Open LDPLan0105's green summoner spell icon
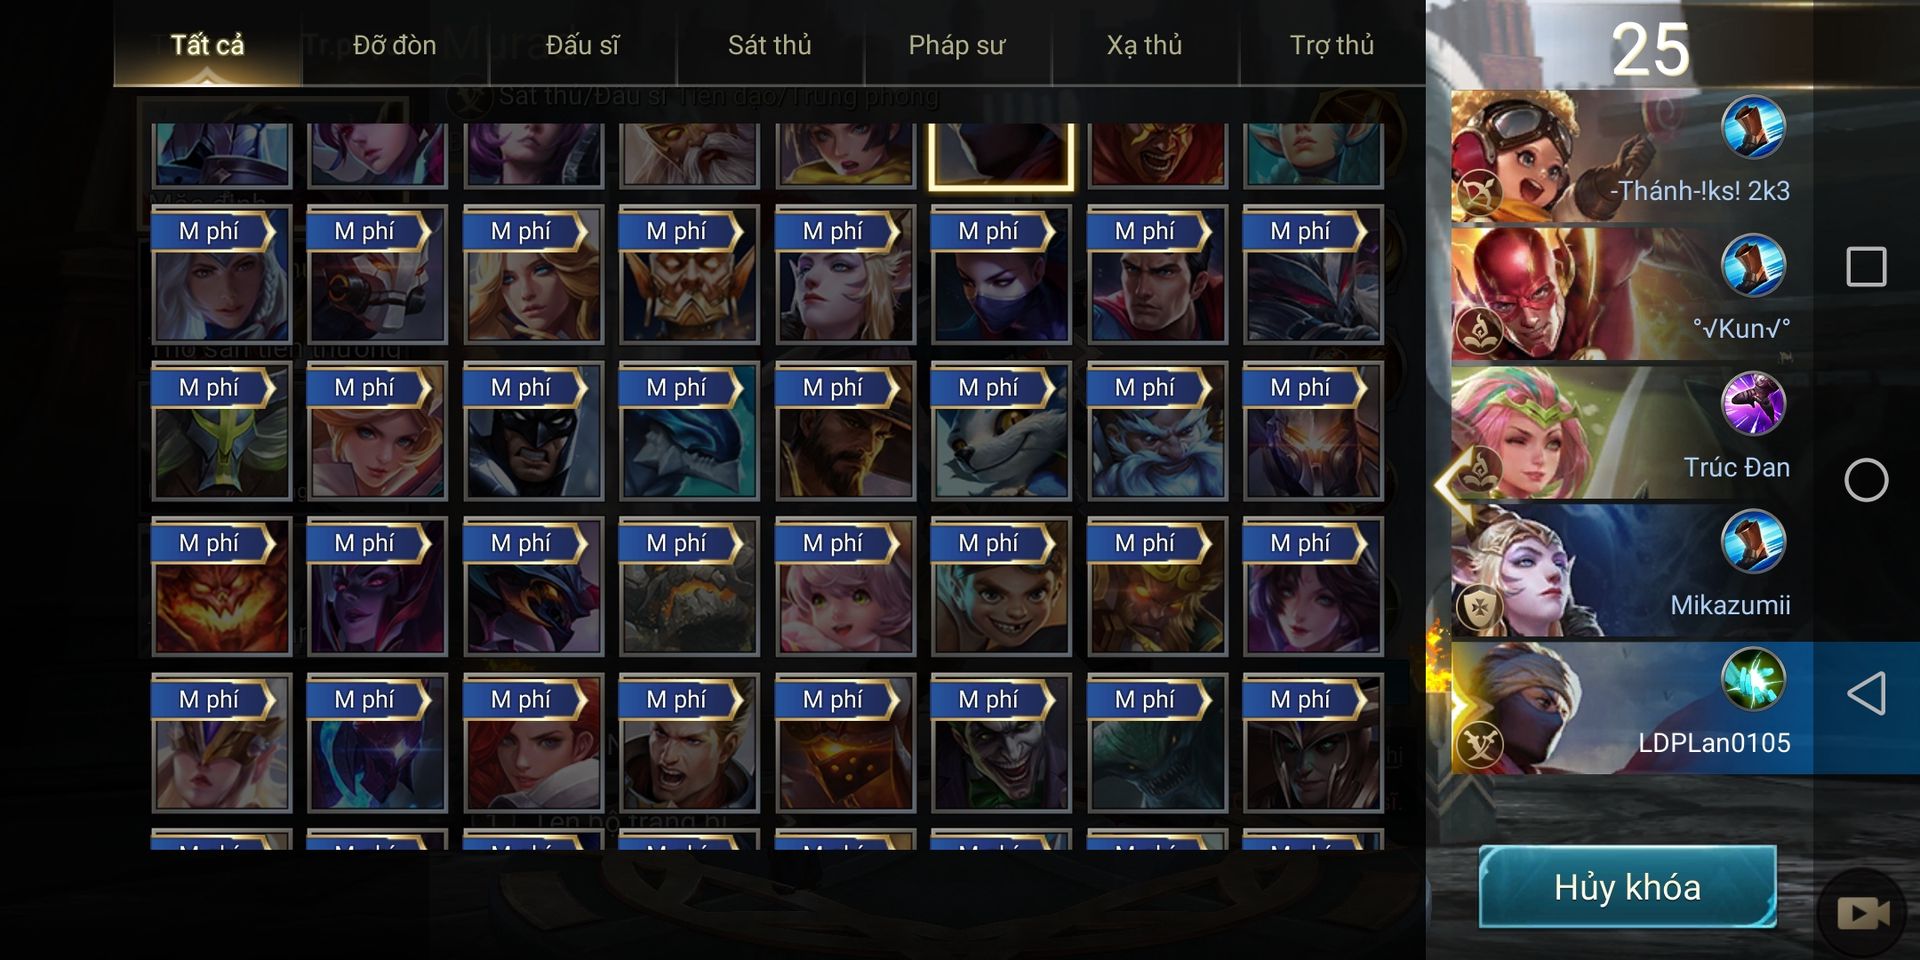Image resolution: width=1920 pixels, height=960 pixels. click(x=1753, y=679)
